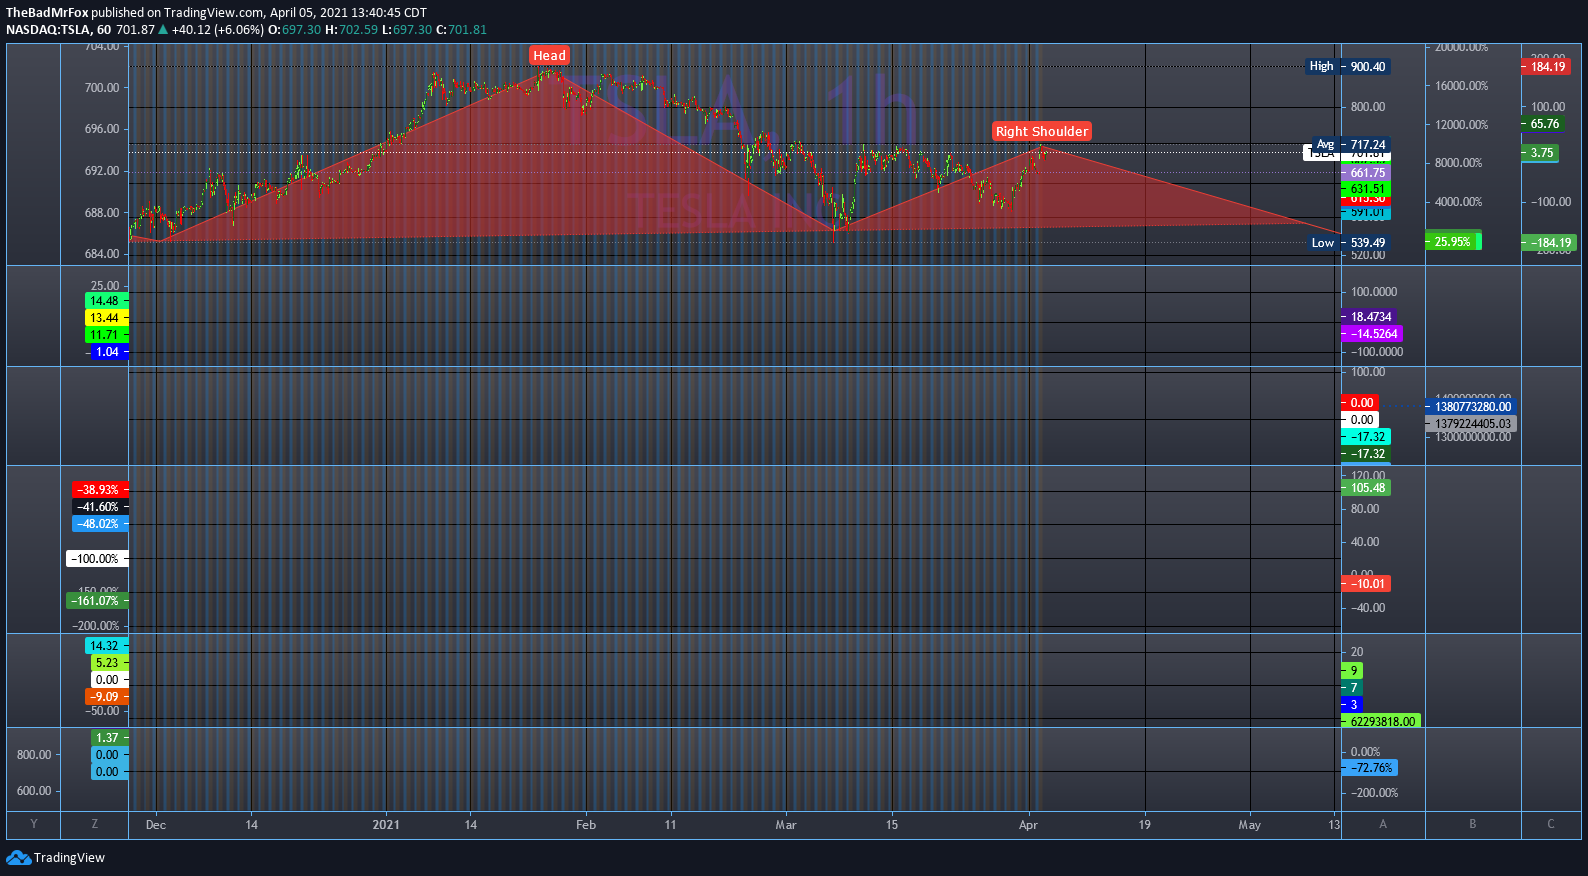Click the teal 7 value tag
This screenshot has height=876, width=1588.
(1352, 688)
